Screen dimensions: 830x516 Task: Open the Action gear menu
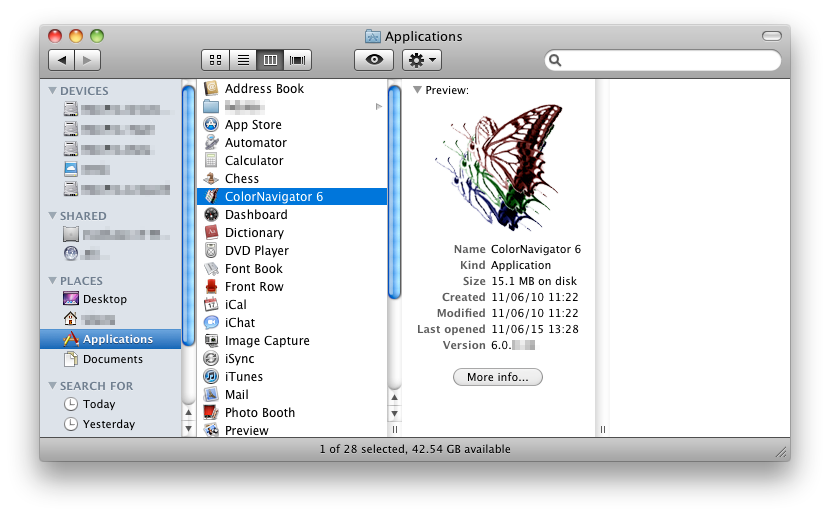pos(422,60)
